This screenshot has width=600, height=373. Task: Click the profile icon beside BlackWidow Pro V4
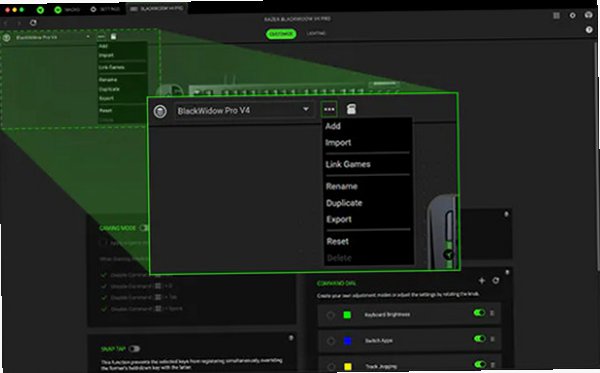click(x=6, y=37)
